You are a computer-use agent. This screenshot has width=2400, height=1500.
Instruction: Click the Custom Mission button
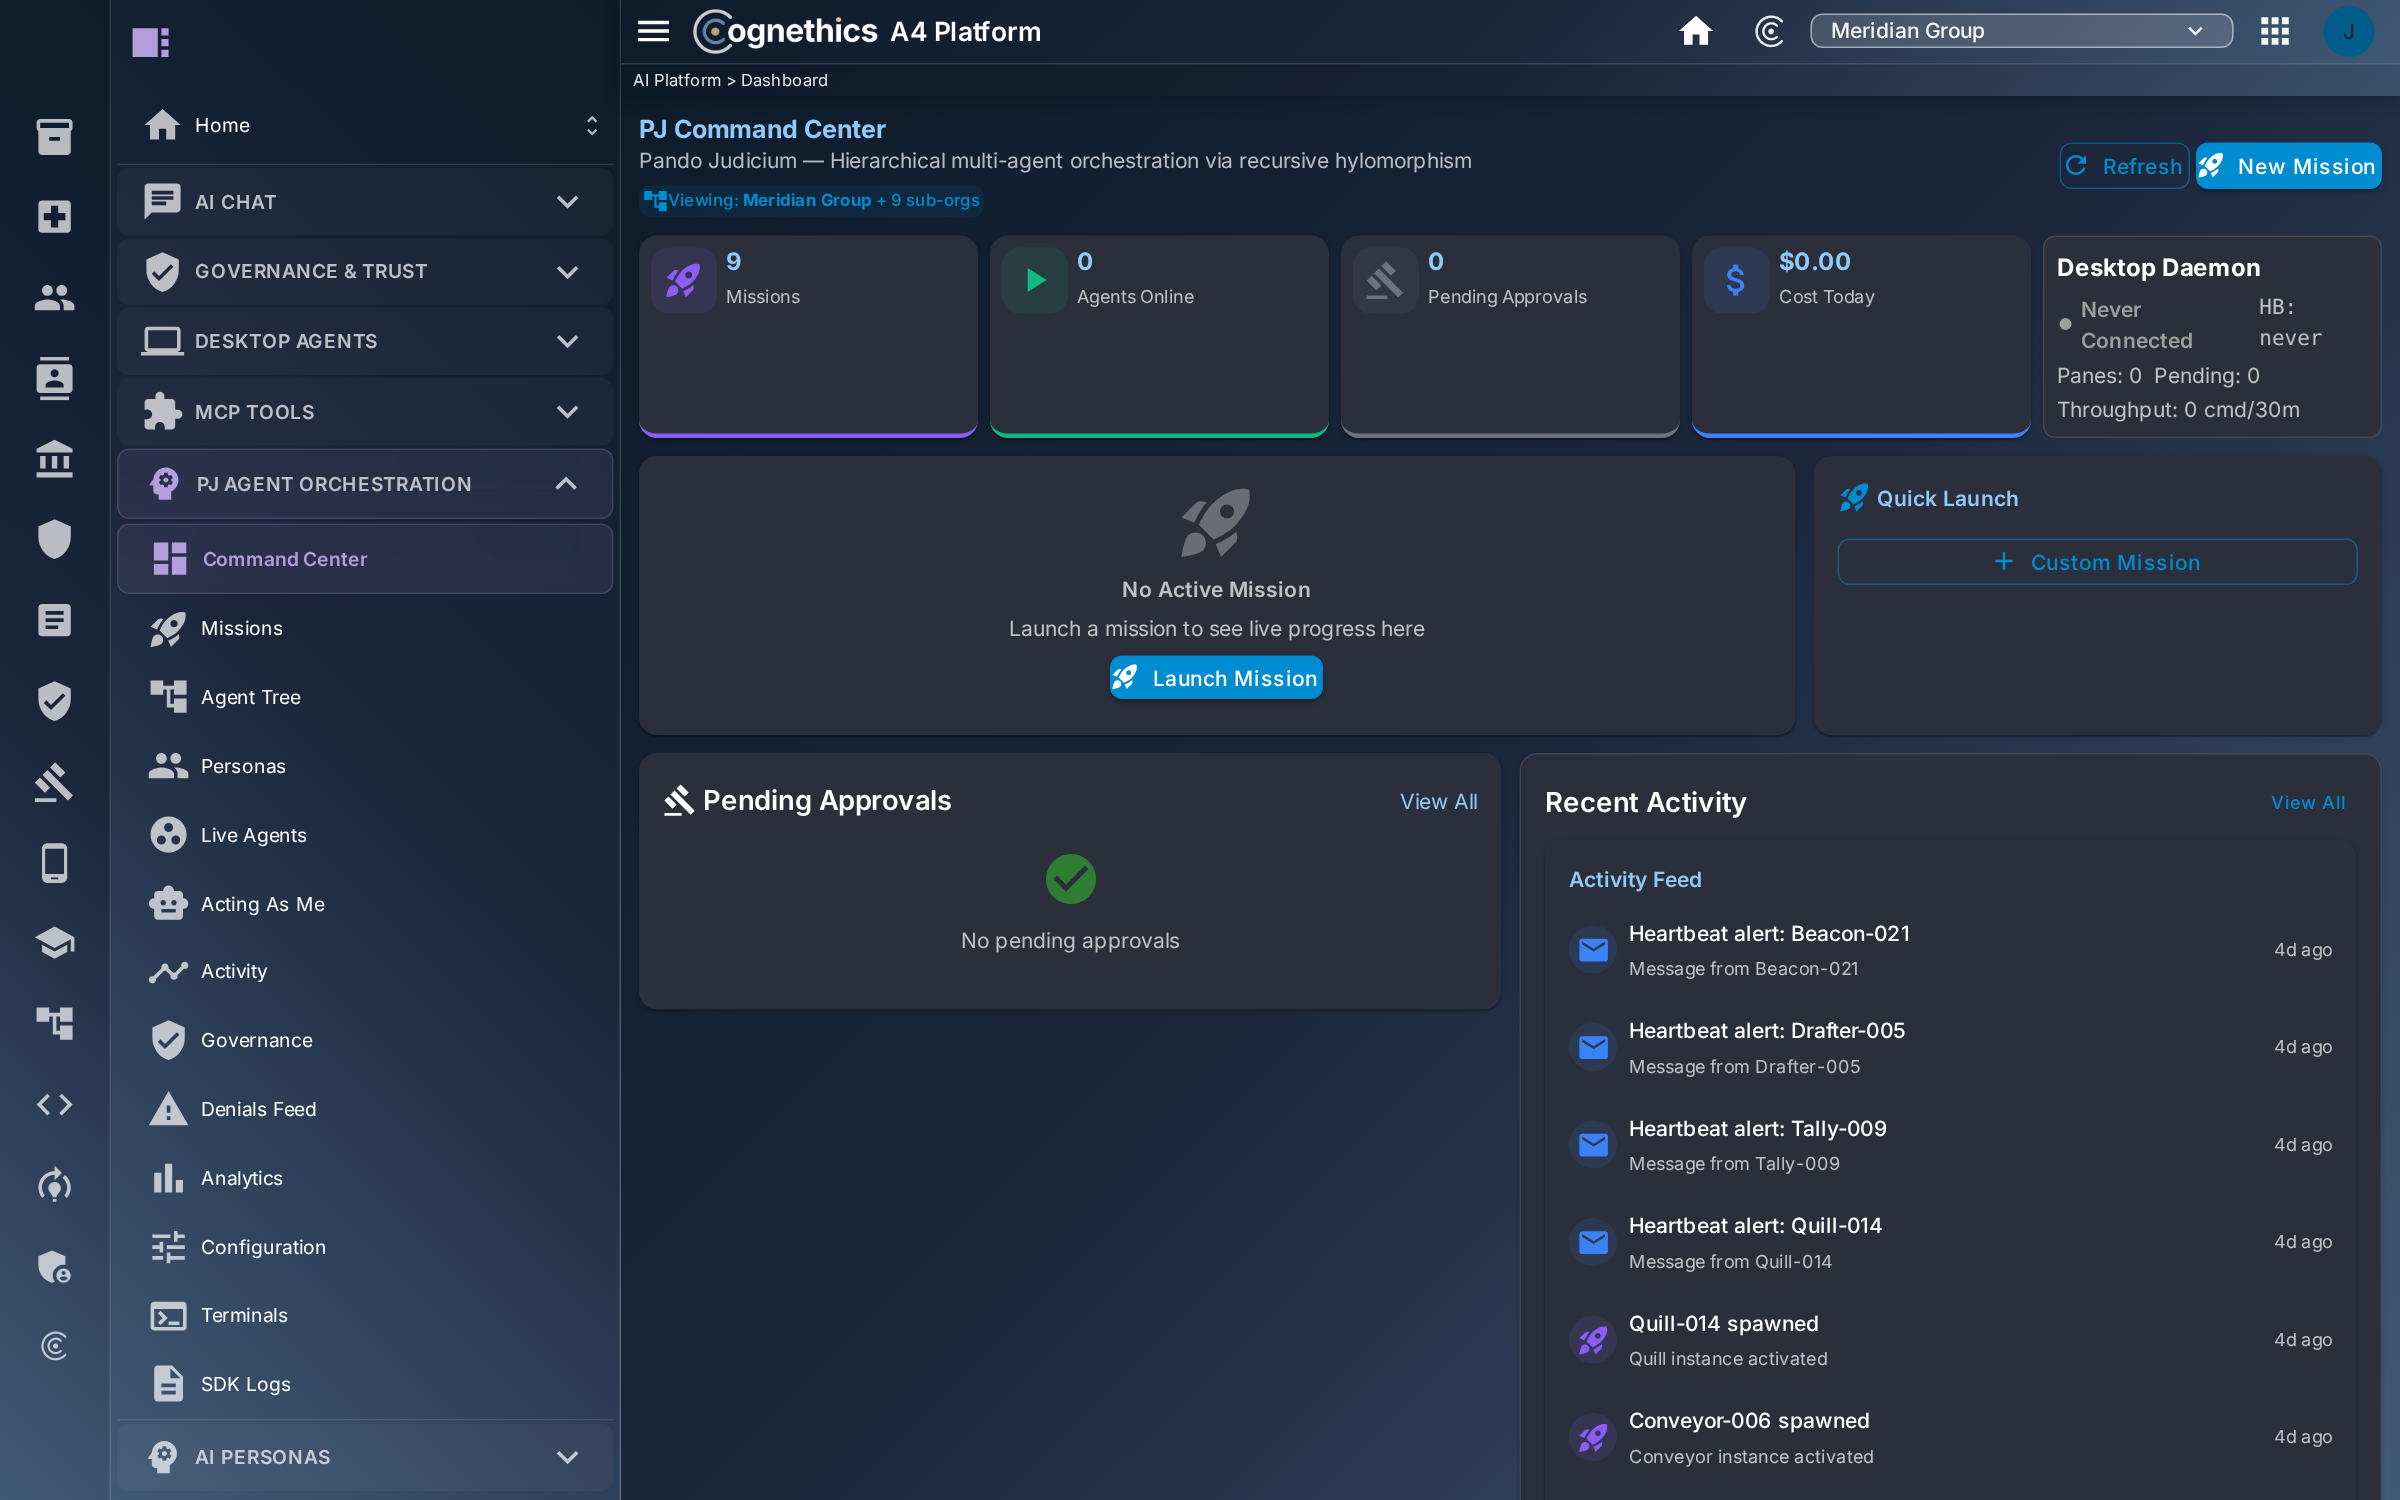(2097, 562)
